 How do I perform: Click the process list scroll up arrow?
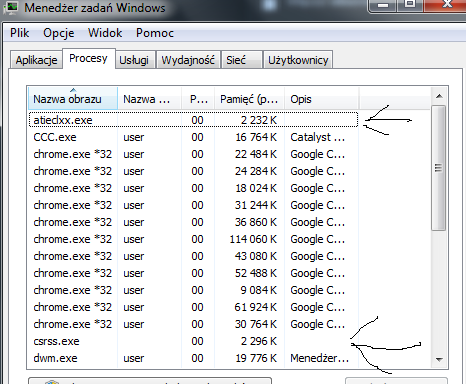click(x=439, y=96)
